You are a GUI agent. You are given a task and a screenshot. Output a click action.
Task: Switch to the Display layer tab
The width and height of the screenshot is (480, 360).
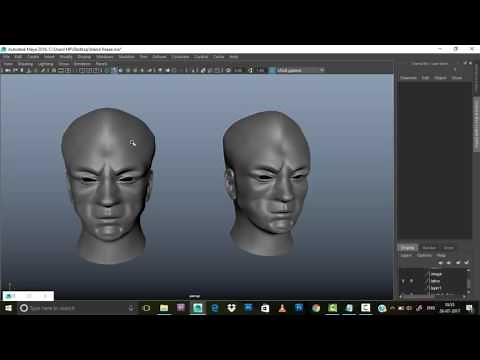pyautogui.click(x=408, y=248)
